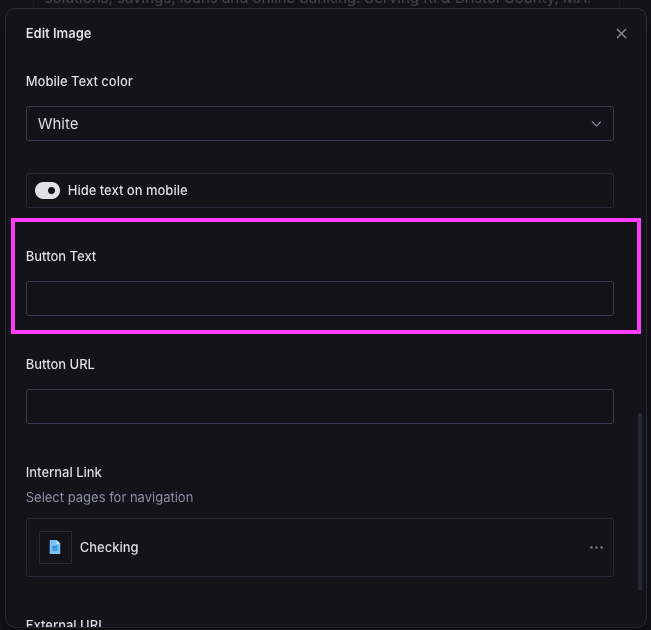The image size is (651, 630).
Task: Click the Internal Link heading
Action: click(x=64, y=472)
